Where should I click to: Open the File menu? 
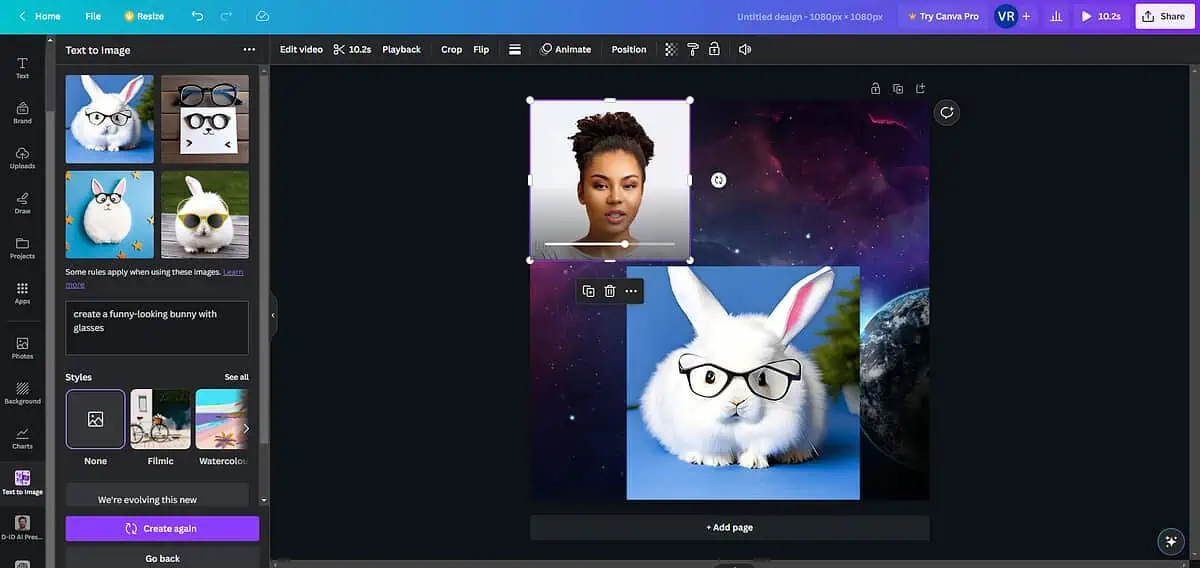[93, 16]
